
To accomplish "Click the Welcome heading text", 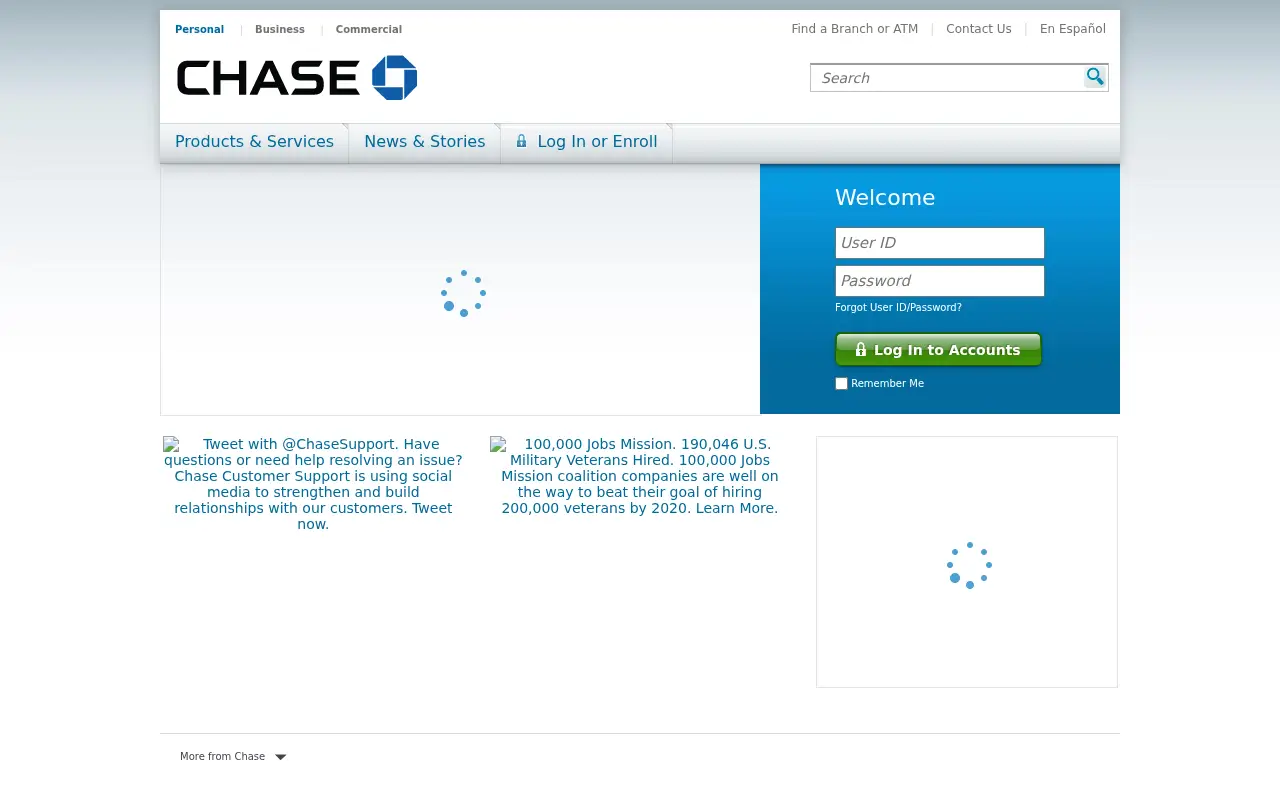I will click(x=885, y=198).
